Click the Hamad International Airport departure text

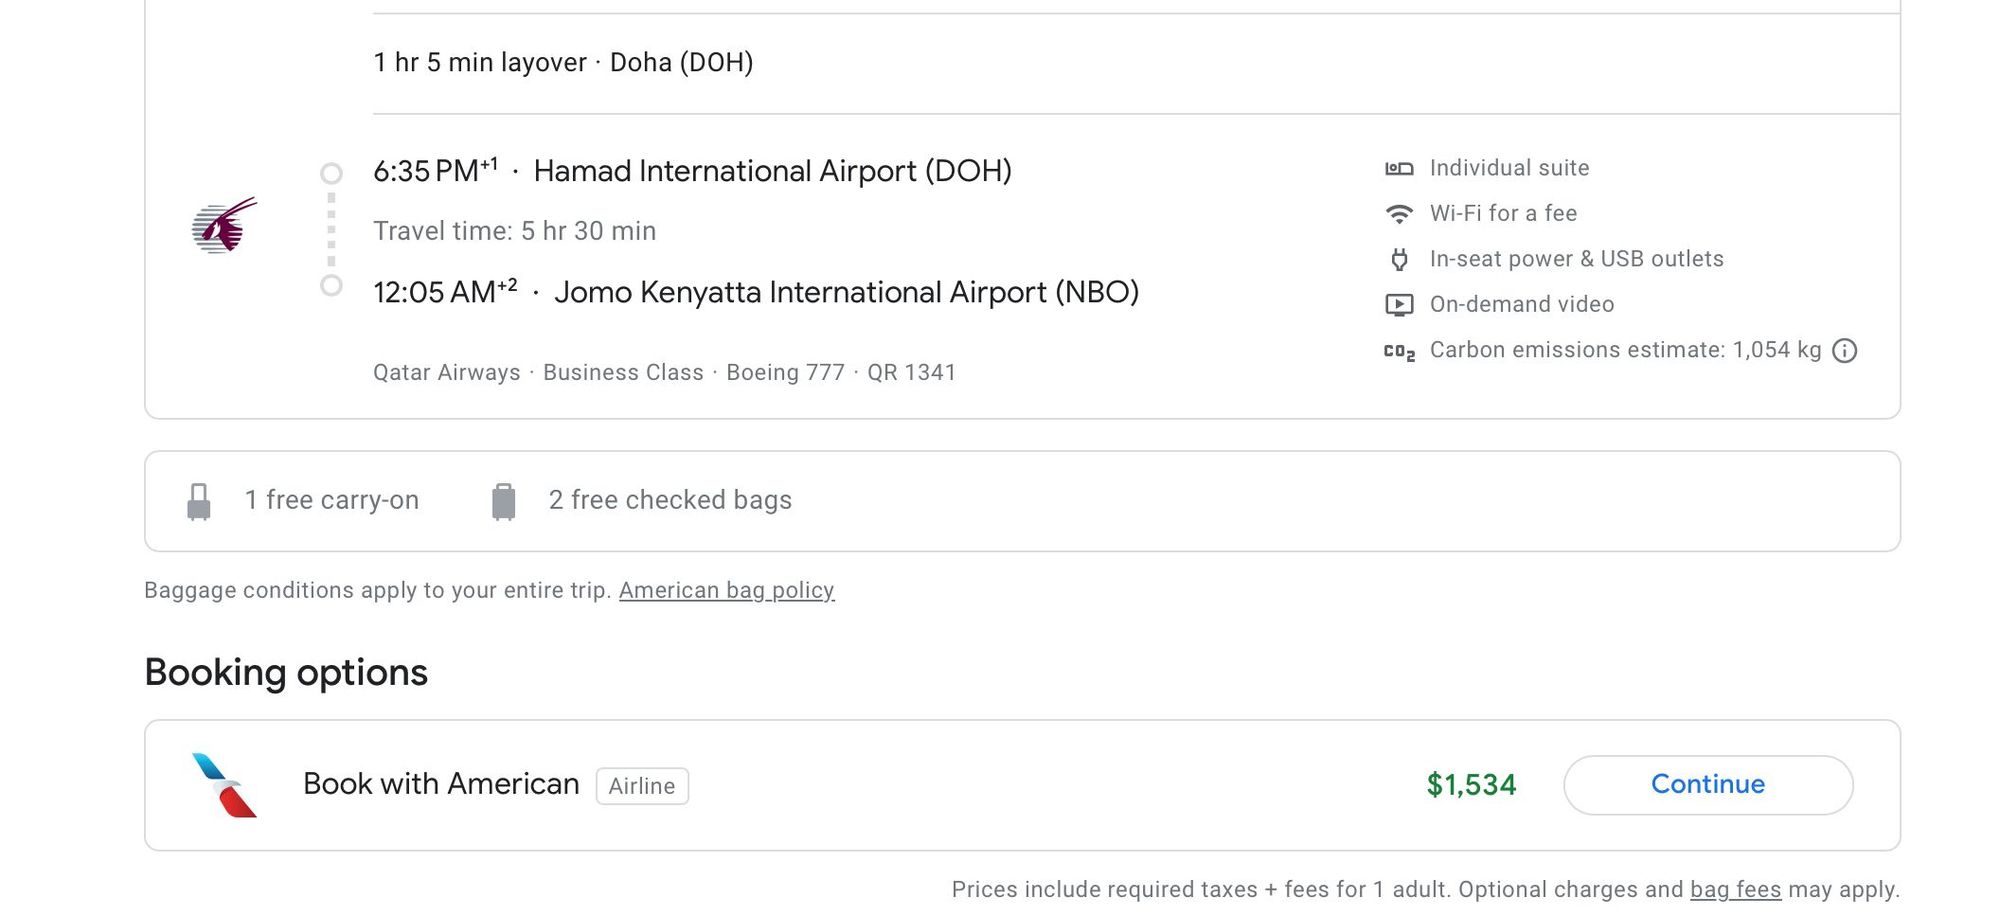click(772, 171)
